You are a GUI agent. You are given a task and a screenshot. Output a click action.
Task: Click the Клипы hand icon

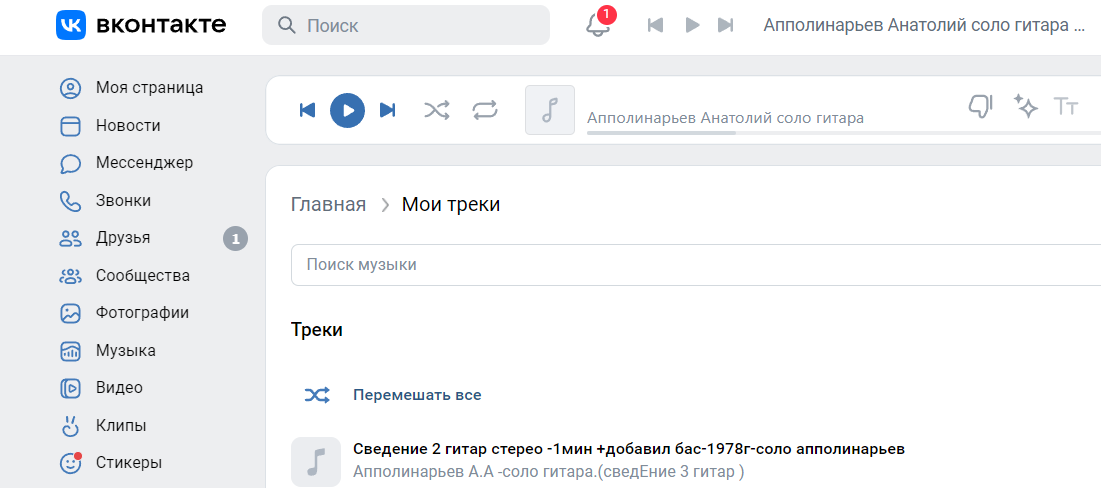70,426
